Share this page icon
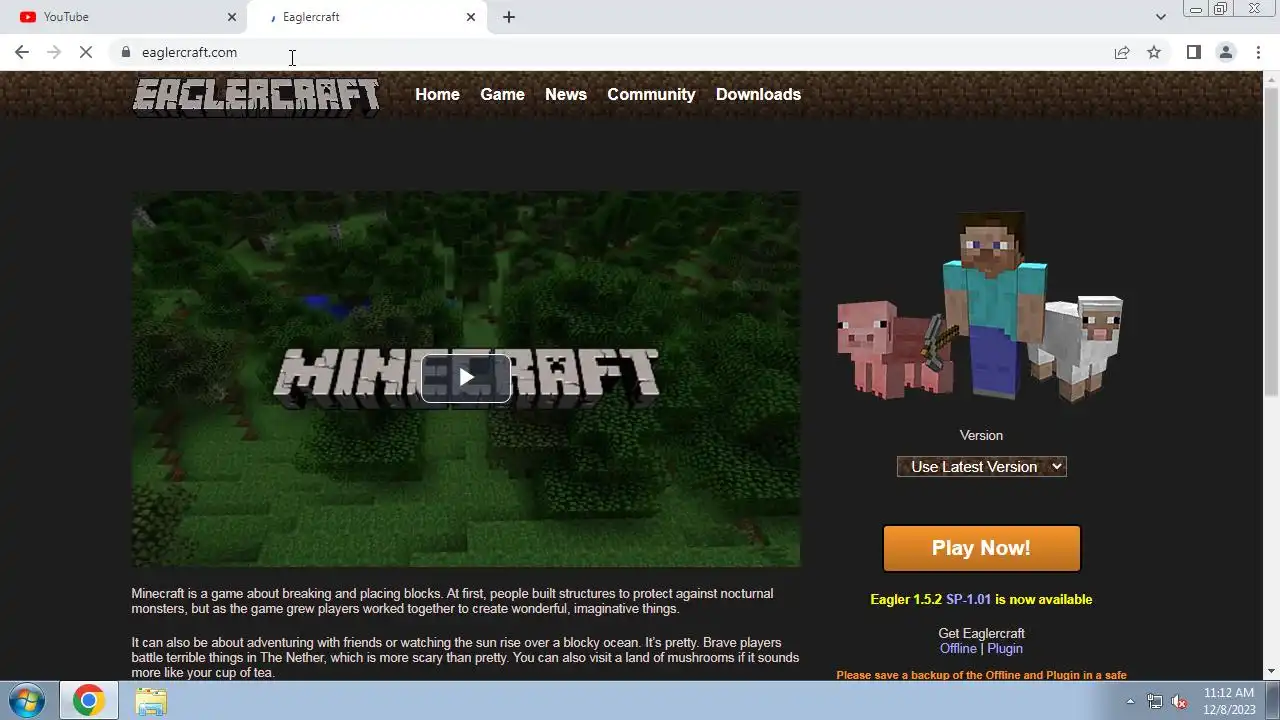 (1122, 52)
